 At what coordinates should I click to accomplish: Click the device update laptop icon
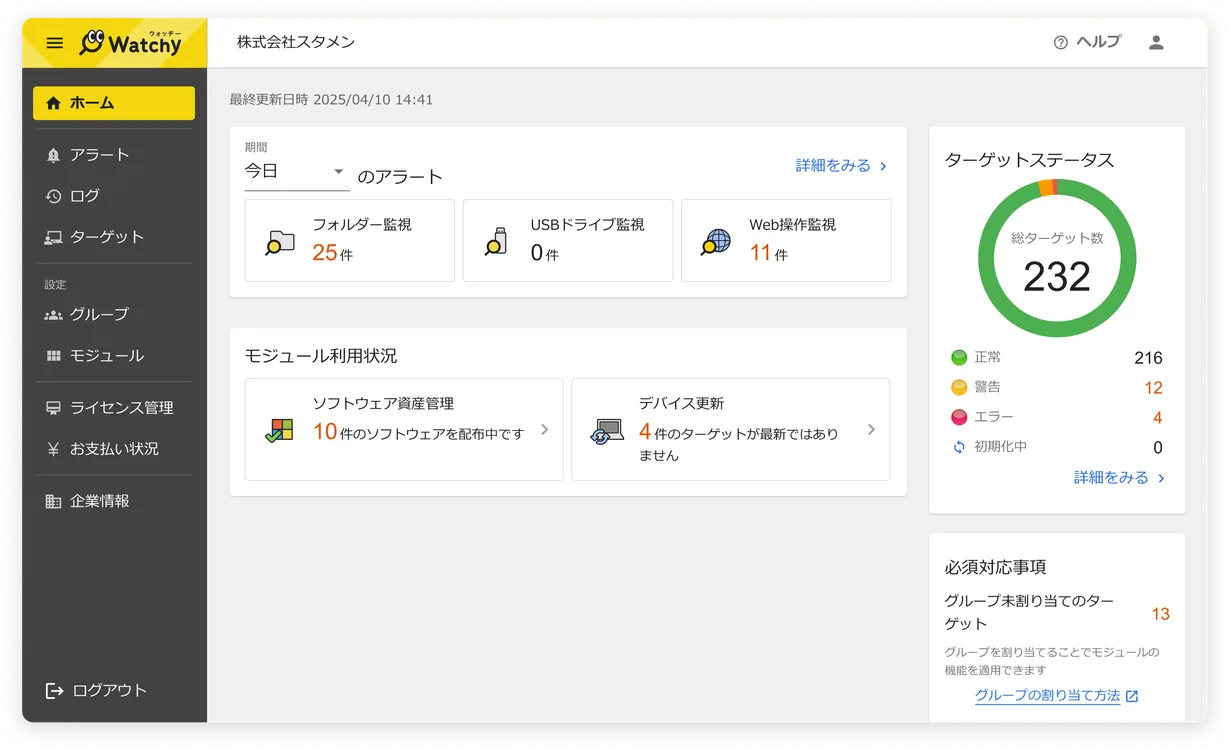(607, 431)
